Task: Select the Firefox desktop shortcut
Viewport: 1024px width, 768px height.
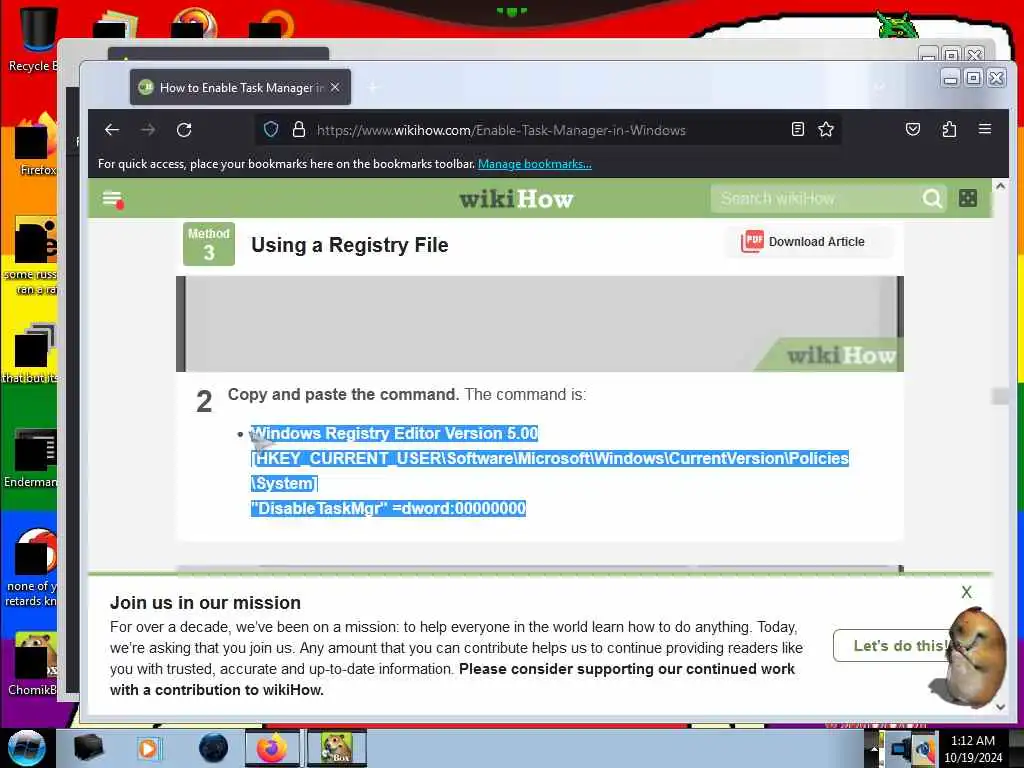Action: tap(34, 145)
